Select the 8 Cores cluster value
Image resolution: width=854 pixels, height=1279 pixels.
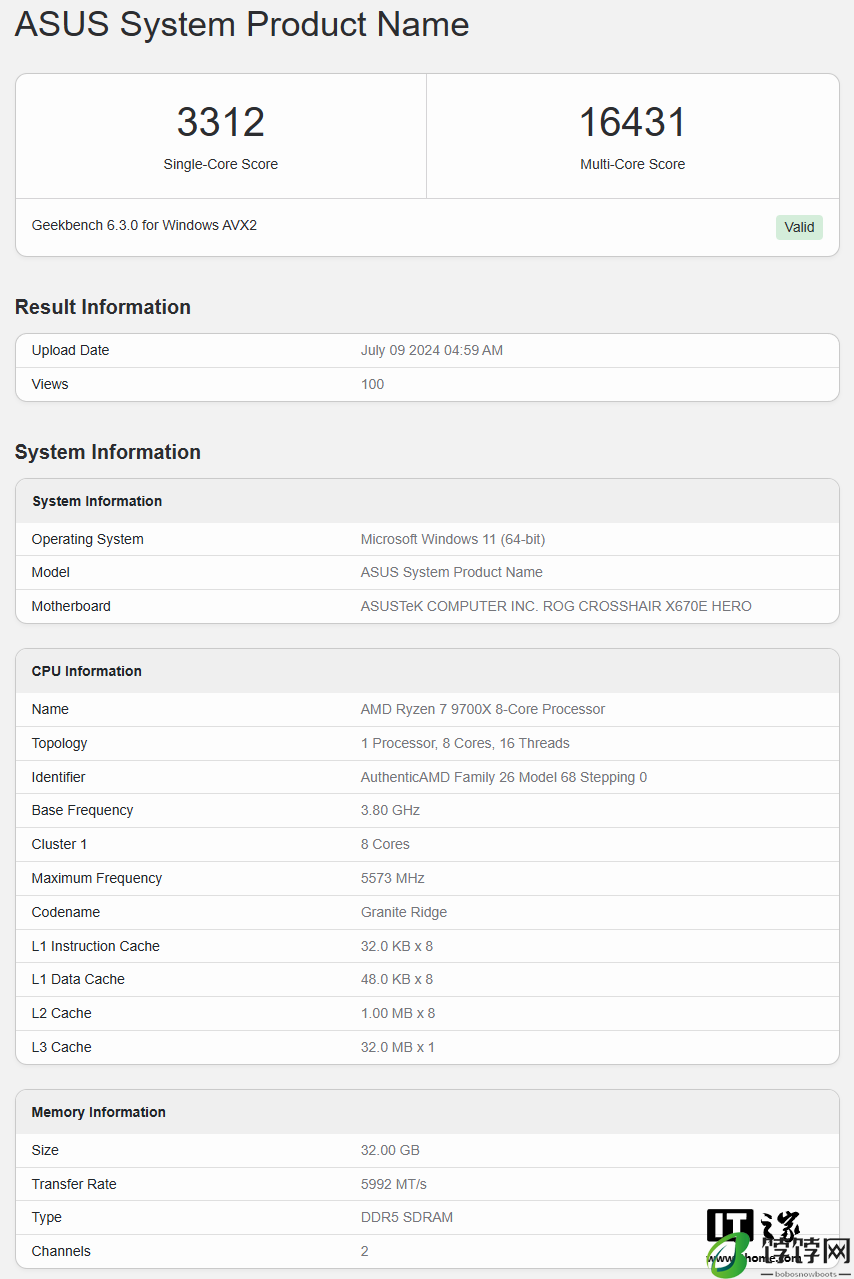point(385,844)
